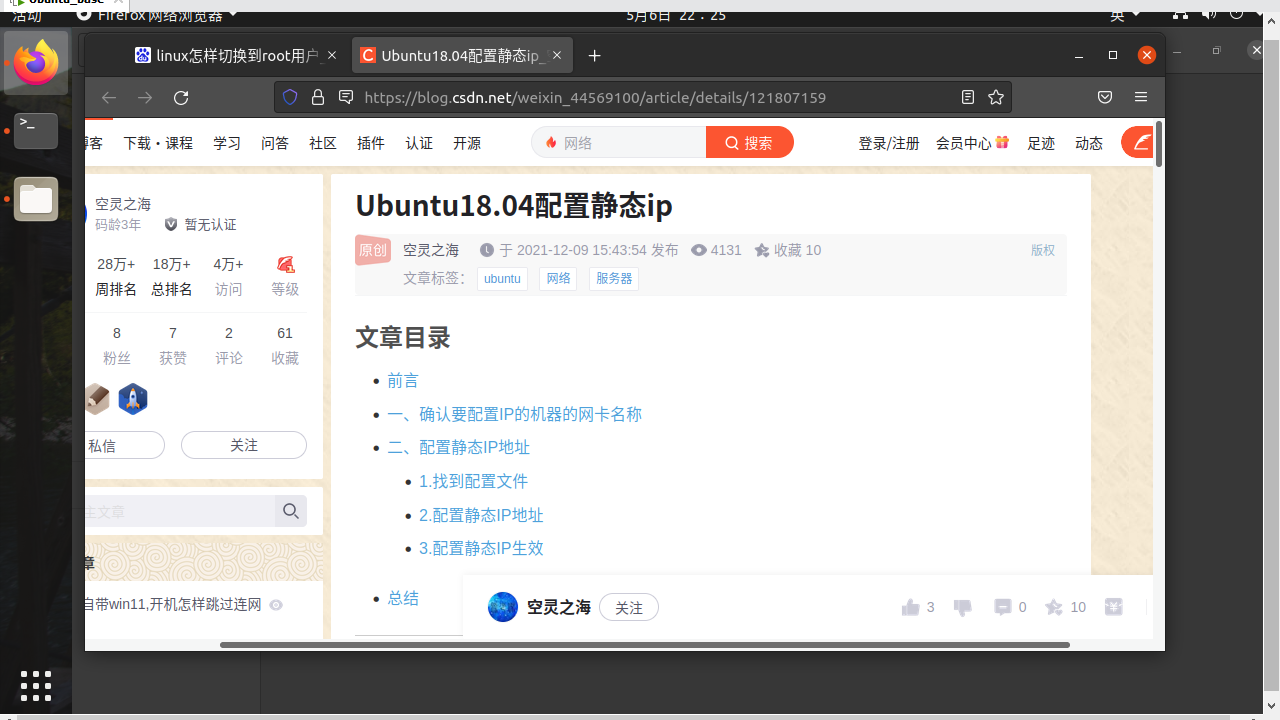
Task: Expand the 版权 copyright info
Action: 1043,250
